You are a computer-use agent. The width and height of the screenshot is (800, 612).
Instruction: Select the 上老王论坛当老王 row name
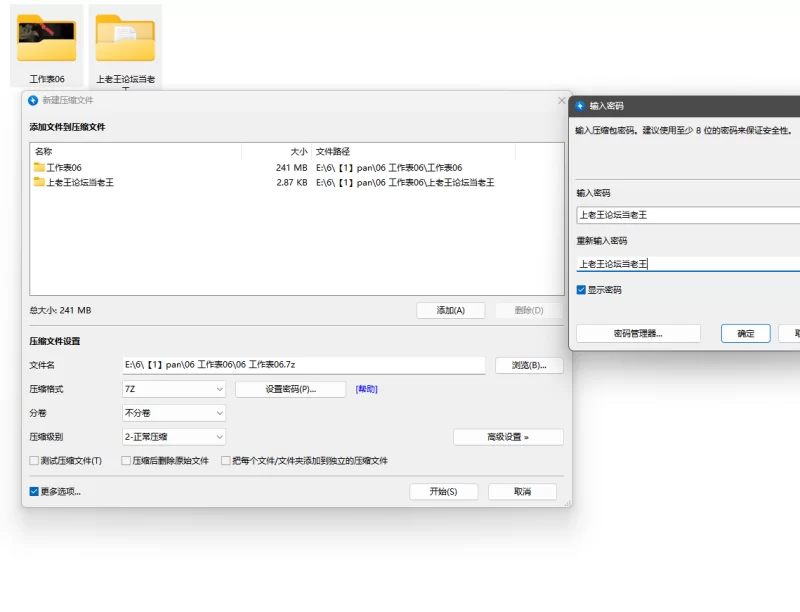(x=80, y=182)
